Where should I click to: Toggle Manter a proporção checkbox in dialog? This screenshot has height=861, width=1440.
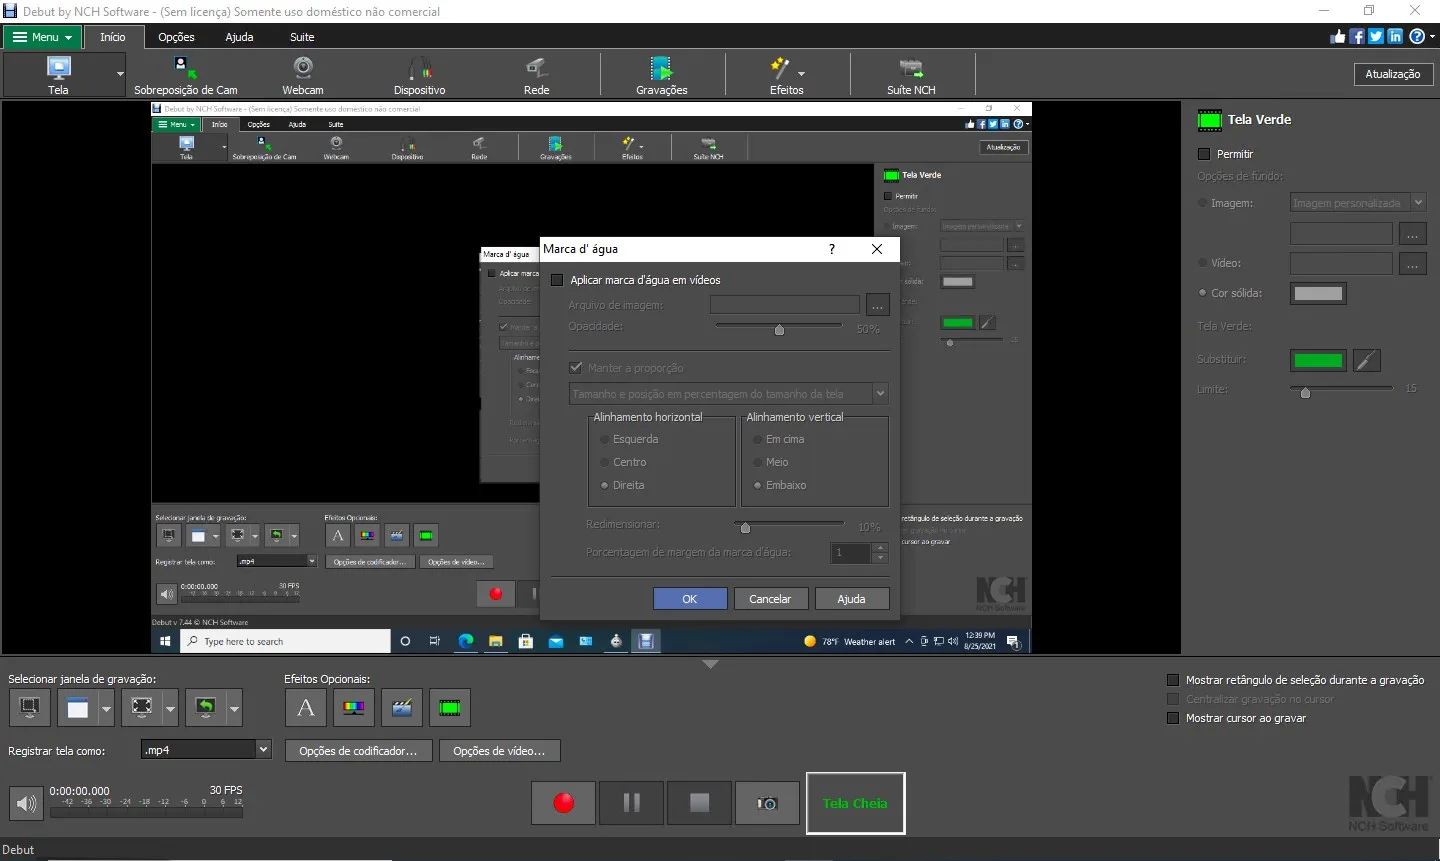click(x=576, y=368)
